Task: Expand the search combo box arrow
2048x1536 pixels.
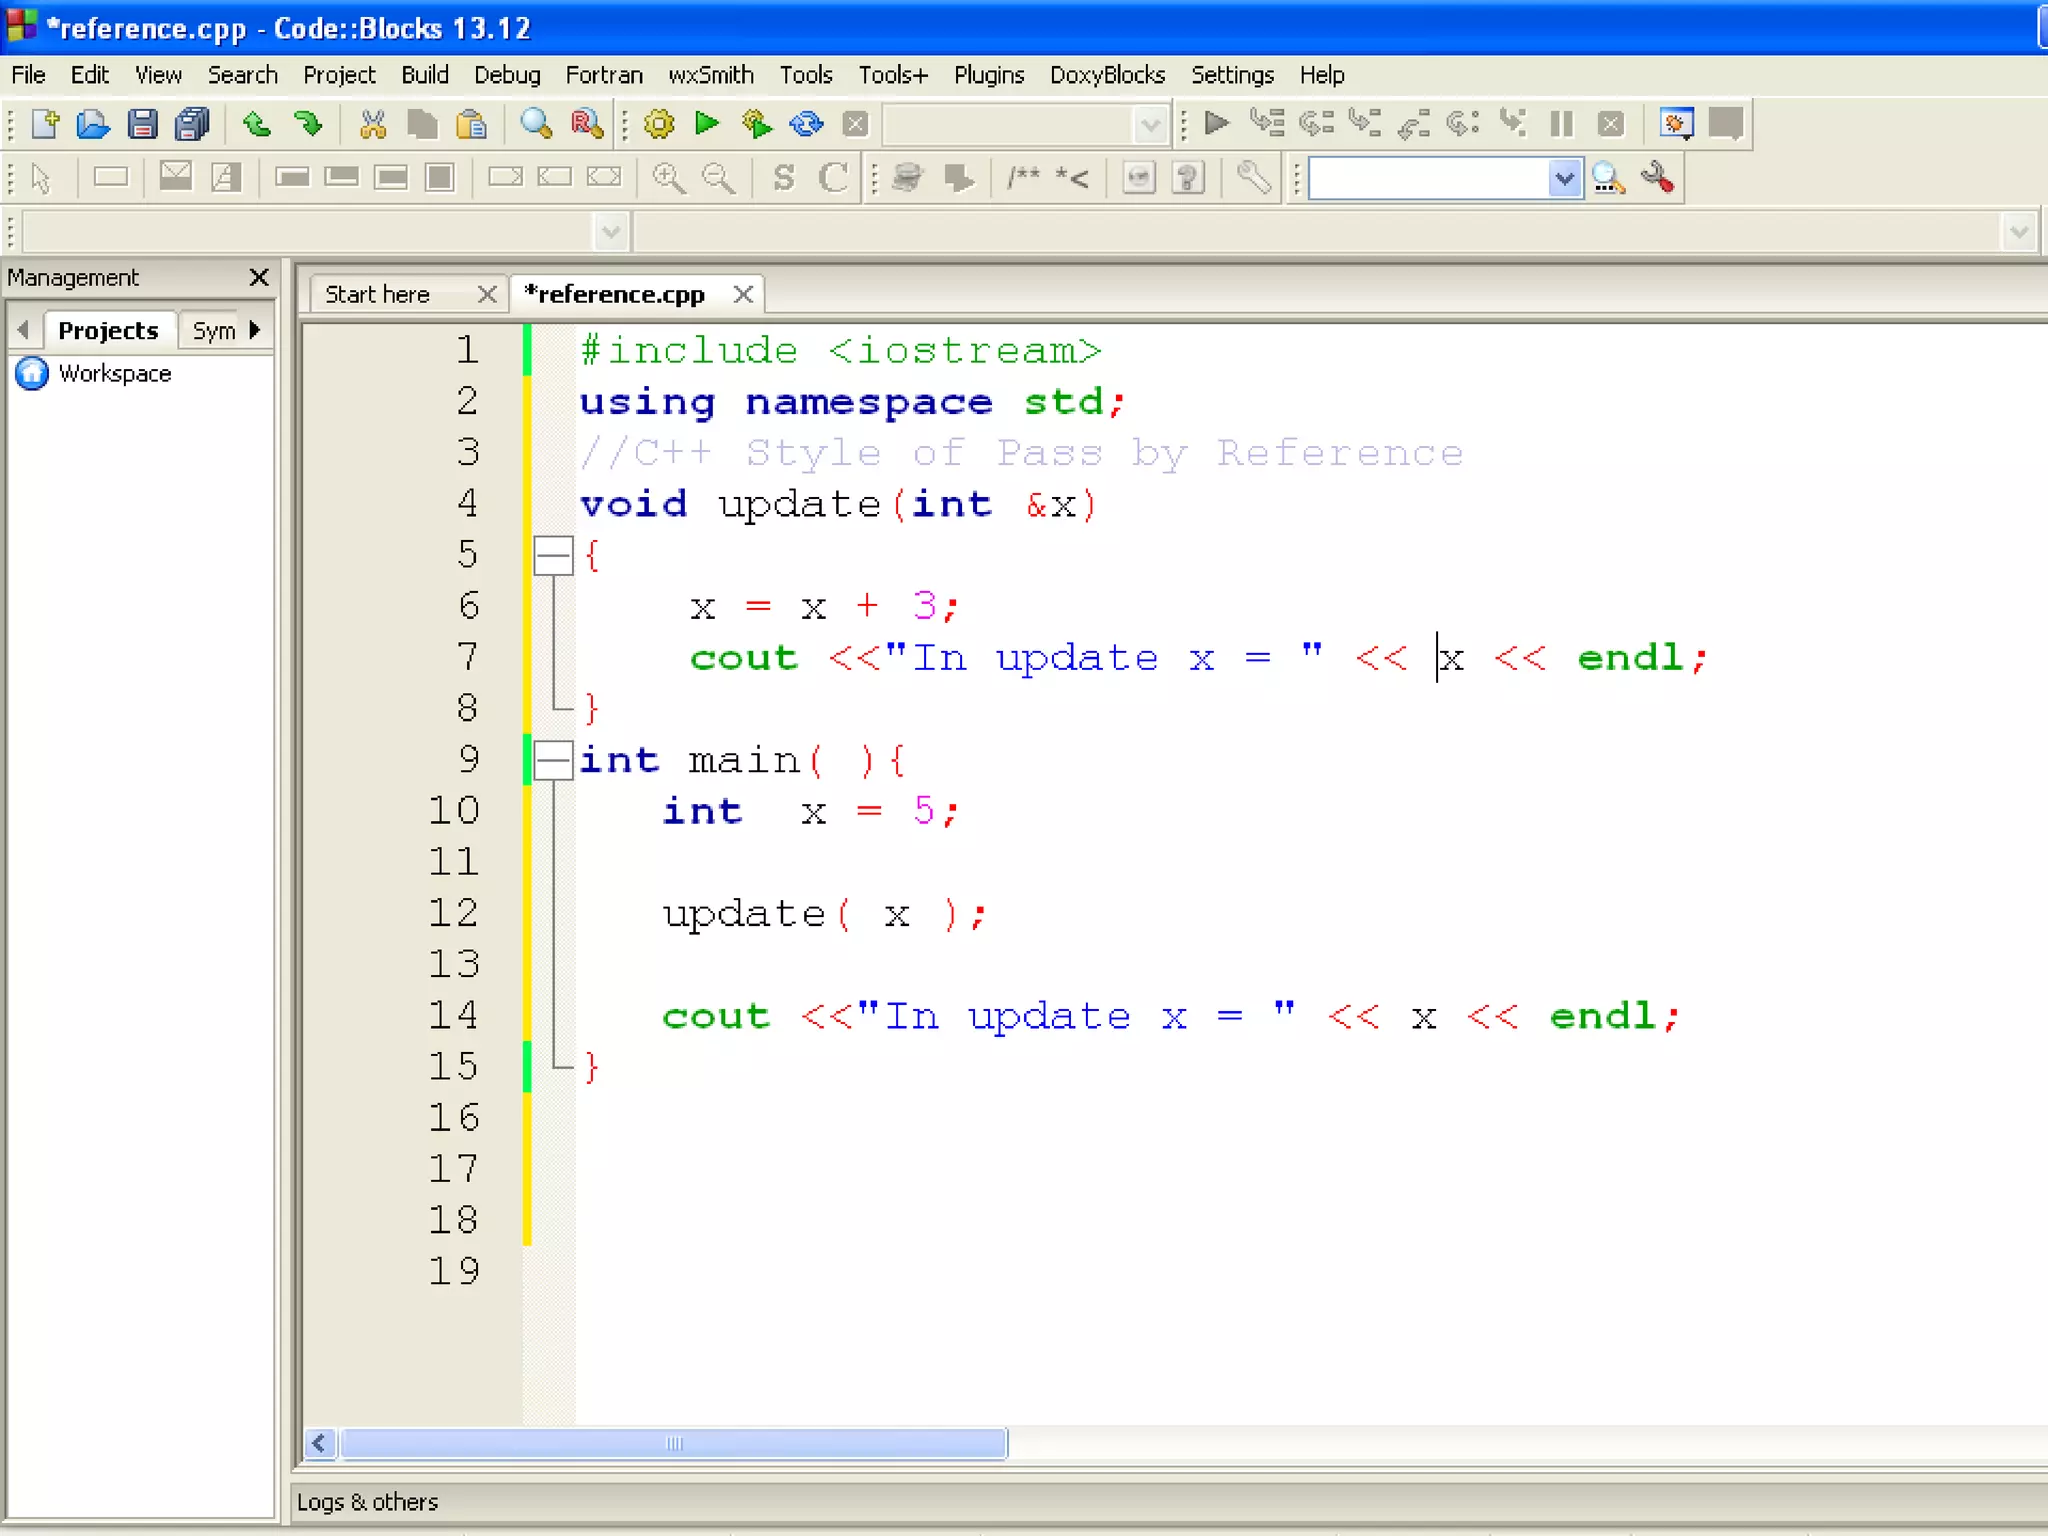Action: coord(1564,179)
